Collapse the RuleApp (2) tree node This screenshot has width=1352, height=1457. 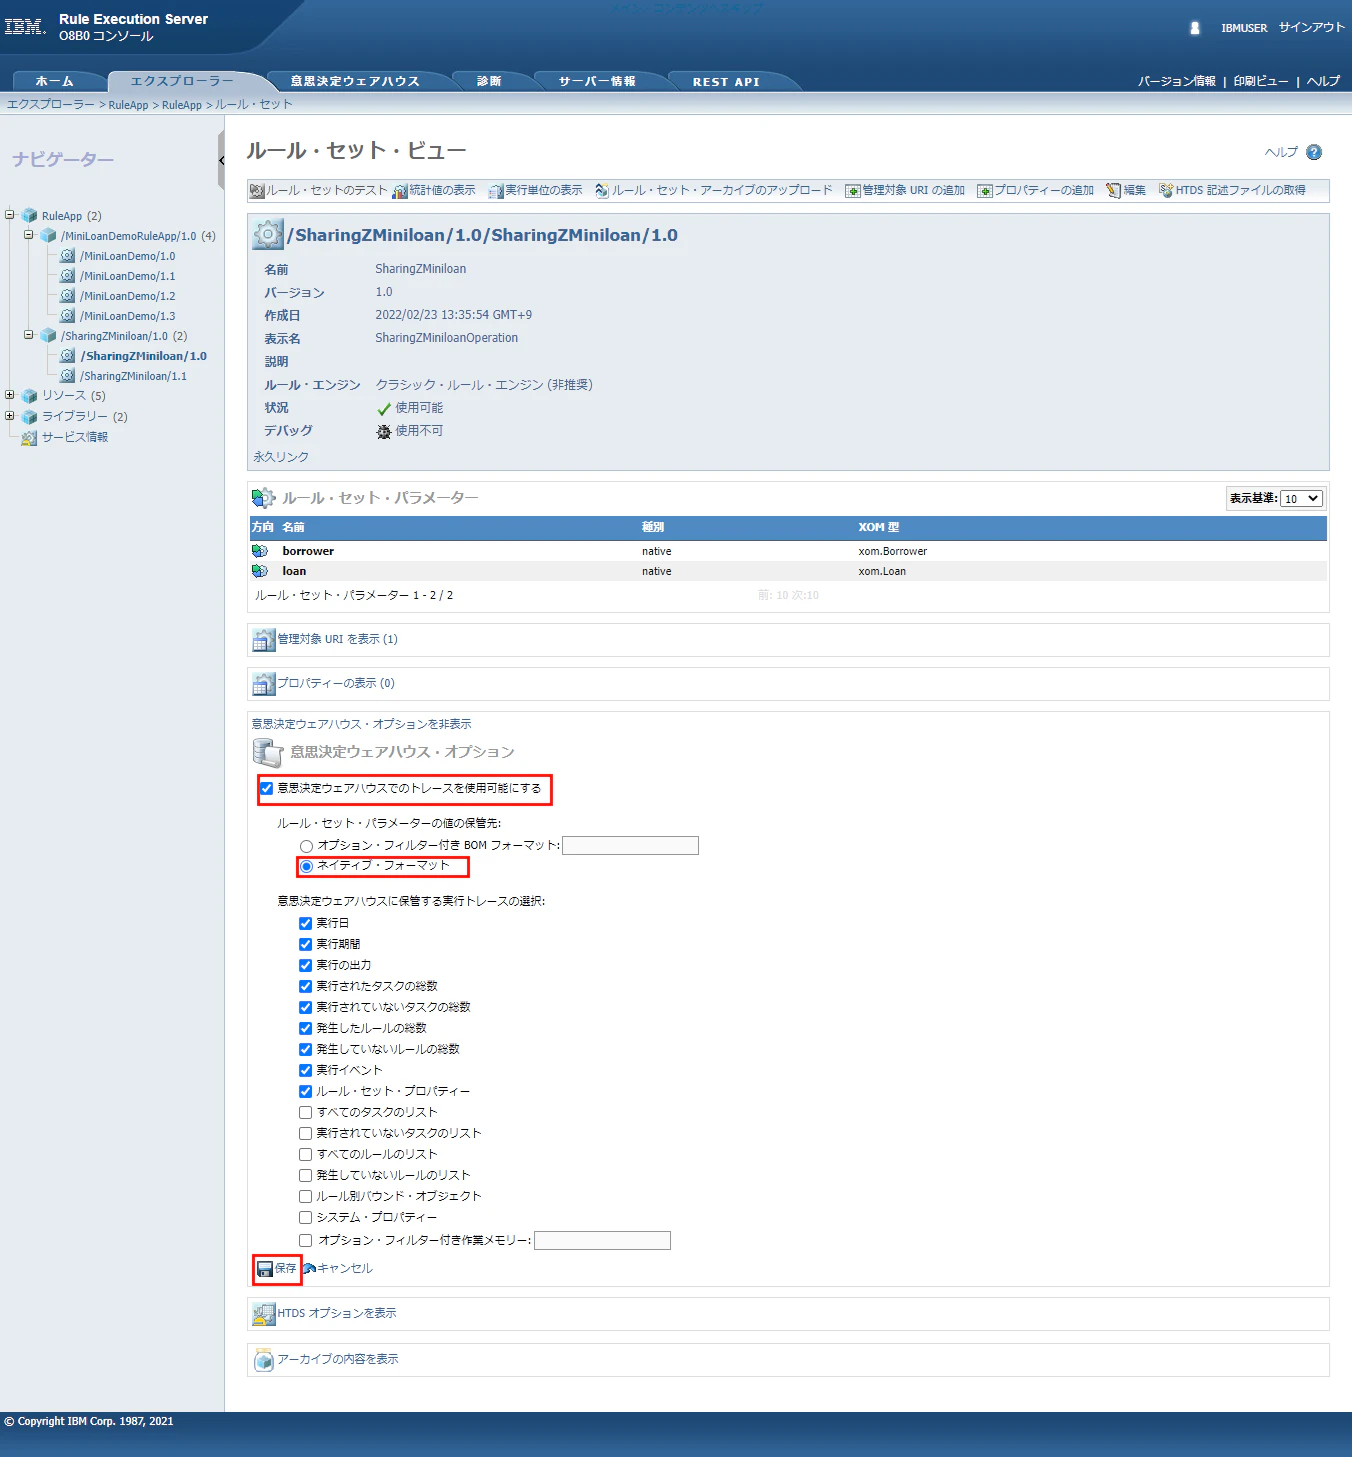10,214
